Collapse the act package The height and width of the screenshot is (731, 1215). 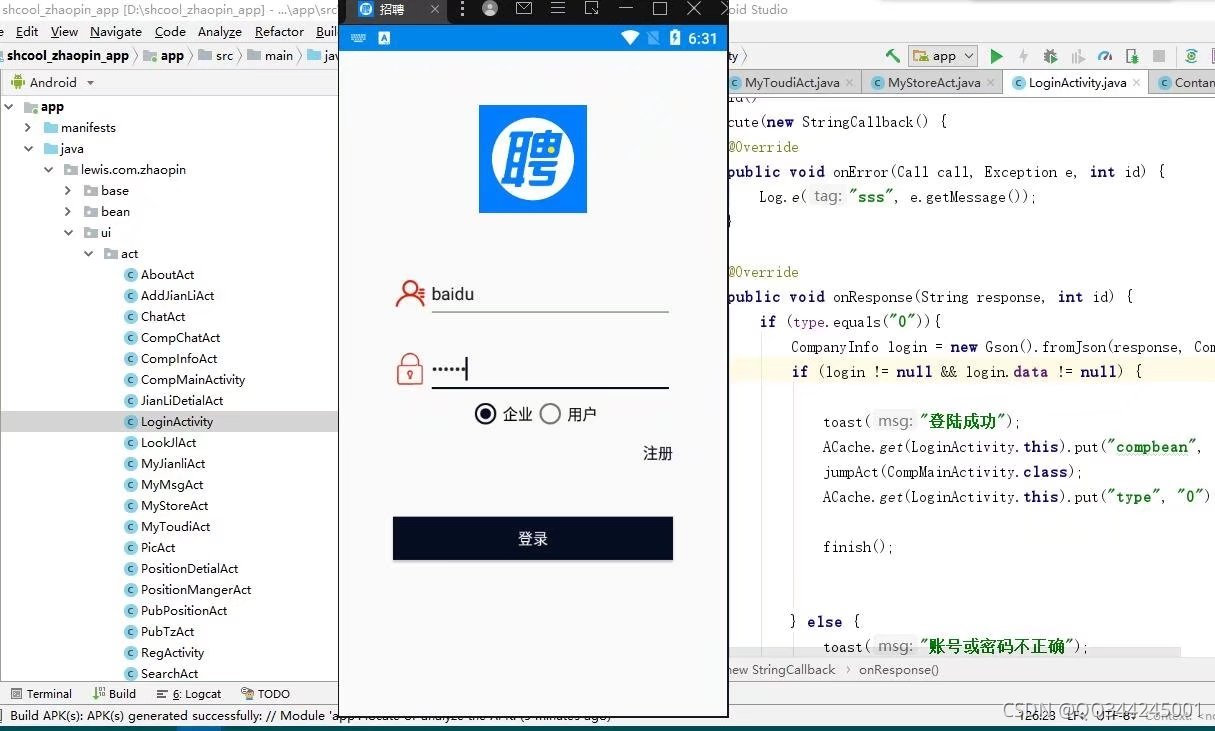click(x=88, y=254)
